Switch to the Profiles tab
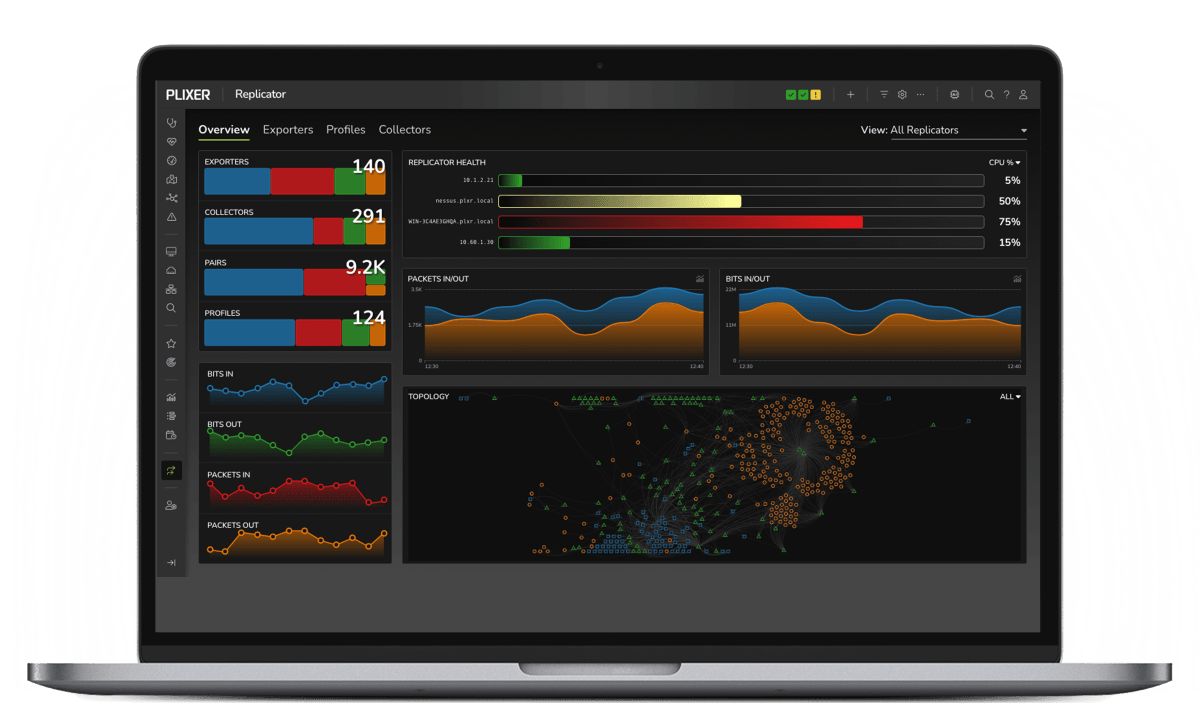Viewport: 1200px width, 703px height. pyautogui.click(x=345, y=130)
